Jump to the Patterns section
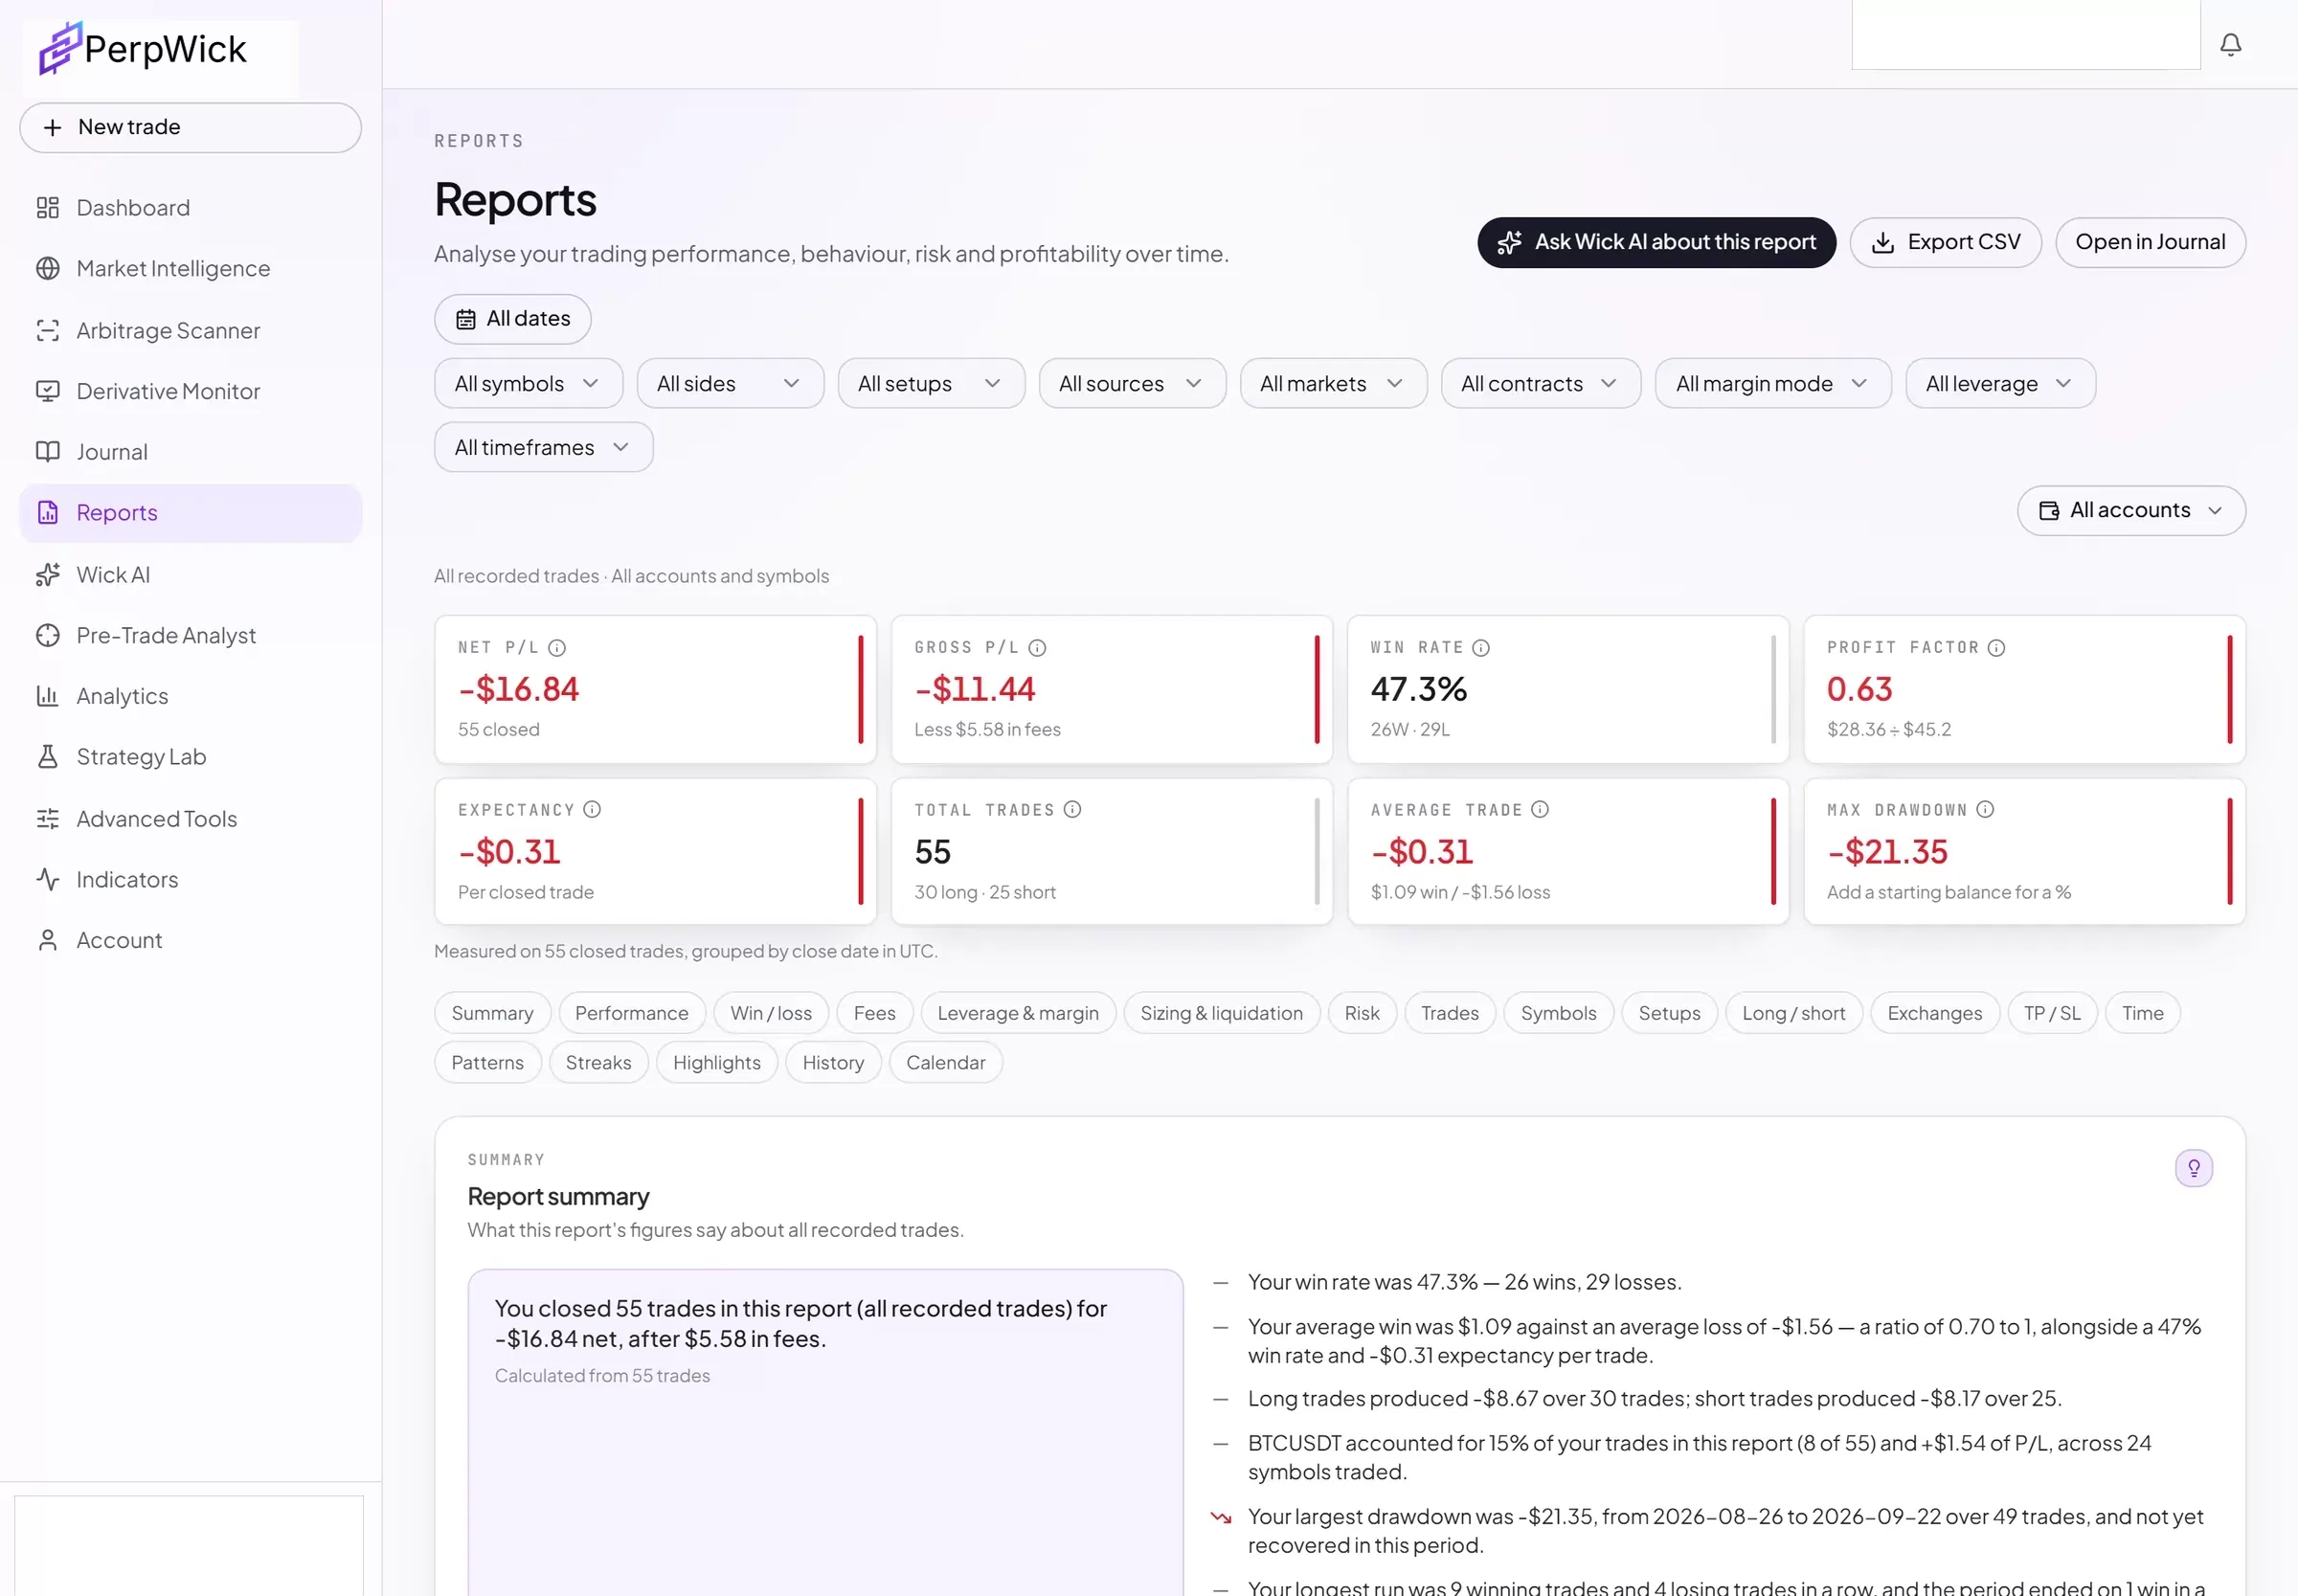The width and height of the screenshot is (2298, 1596). click(x=488, y=1063)
